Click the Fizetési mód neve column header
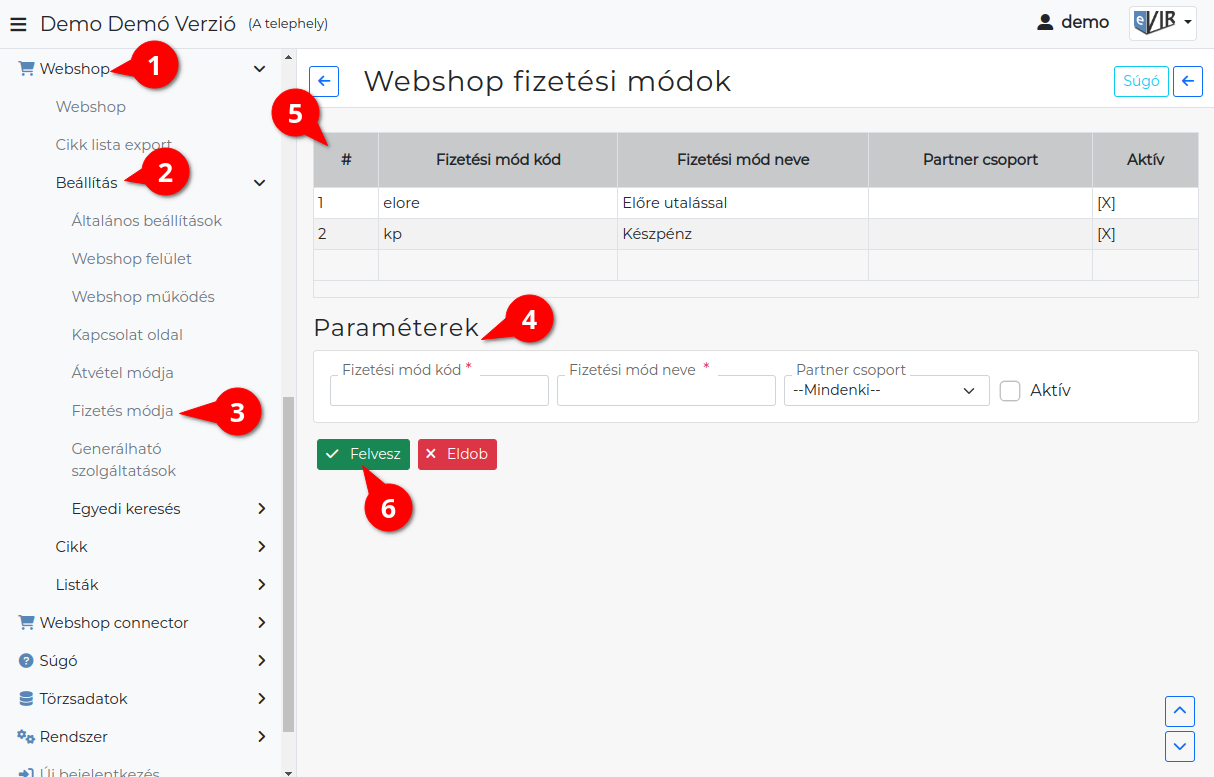Viewport: 1214px width, 777px height. tap(743, 160)
